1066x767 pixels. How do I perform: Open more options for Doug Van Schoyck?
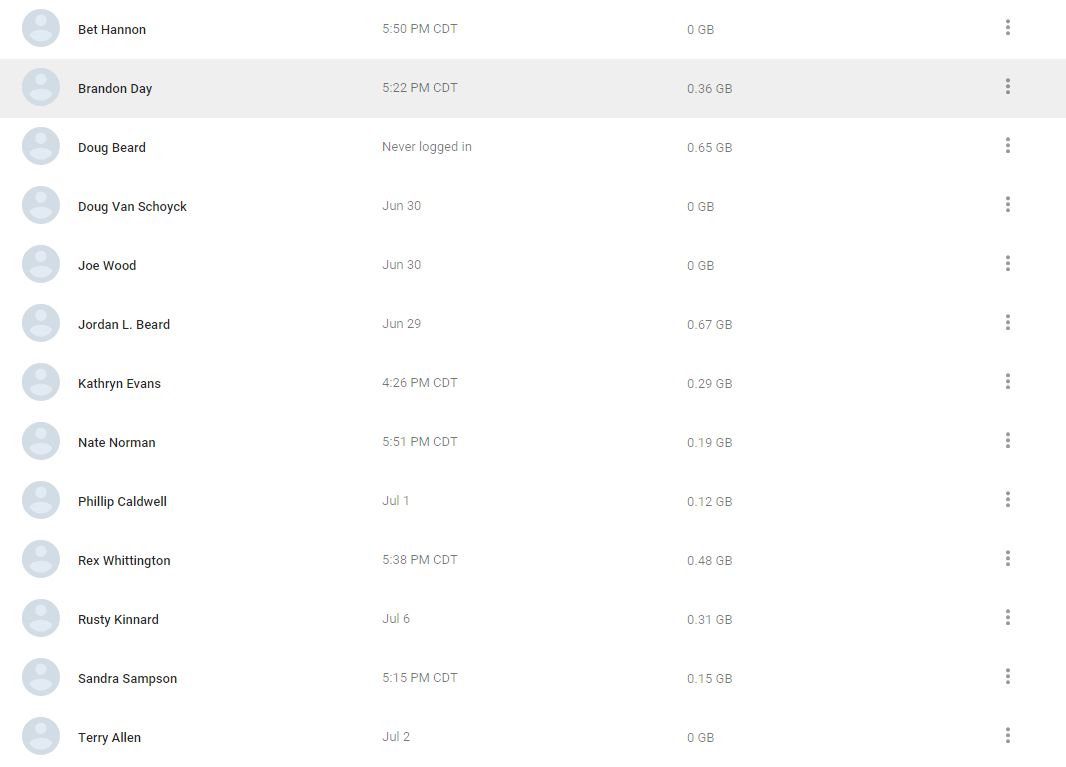1007,205
